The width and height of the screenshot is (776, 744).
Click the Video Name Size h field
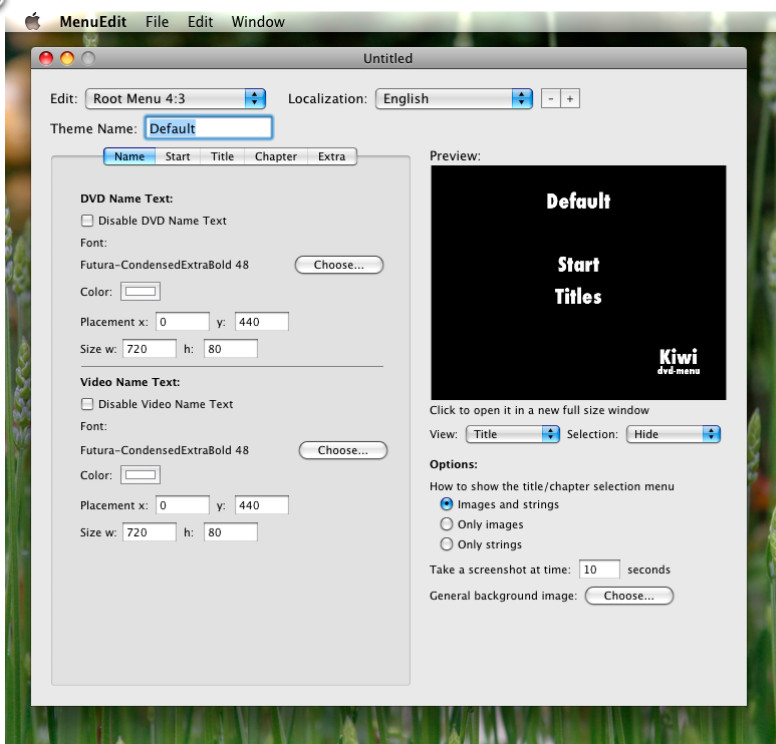[x=231, y=532]
